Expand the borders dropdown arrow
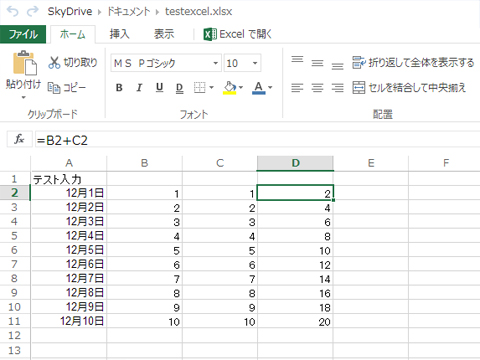This screenshot has height=360, width=480. [211, 88]
